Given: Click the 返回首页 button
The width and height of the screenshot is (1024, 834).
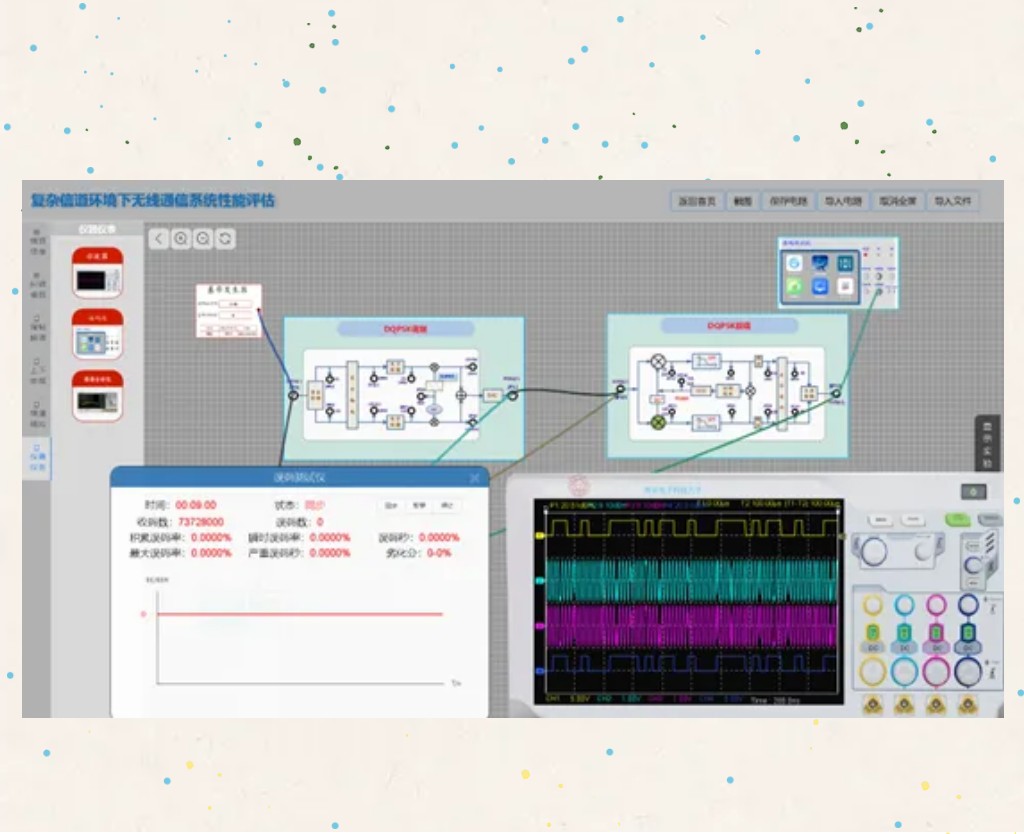Looking at the screenshot, I should coord(696,201).
